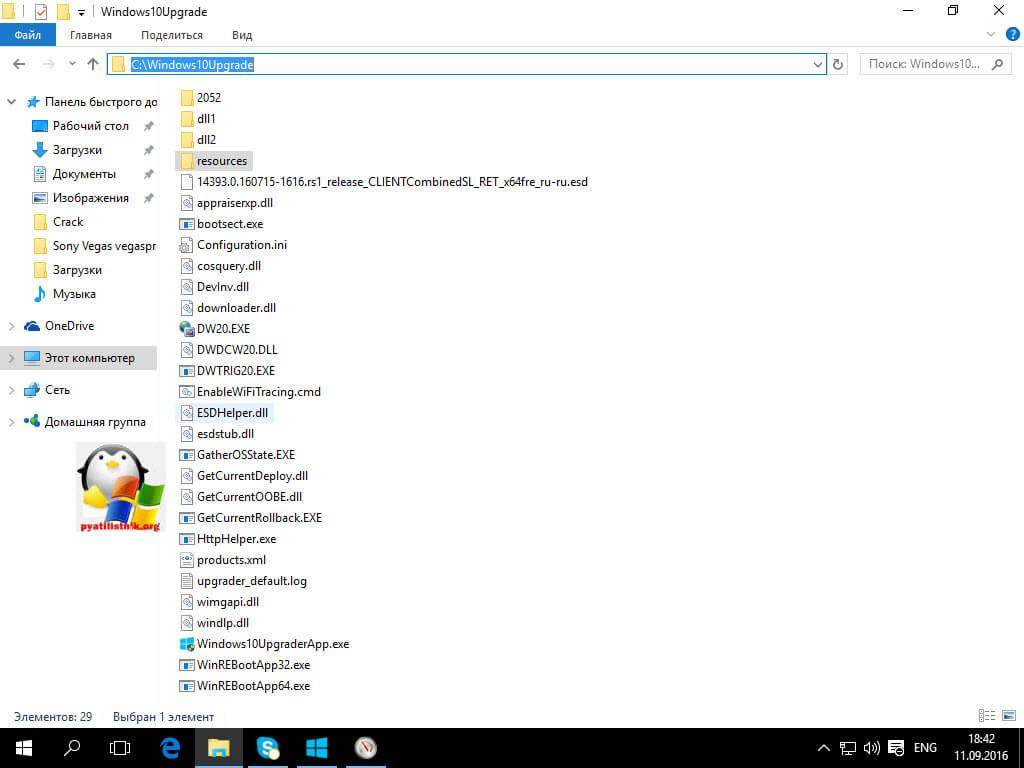Screen dimensions: 1024x768
Task: Switch to the Вид tab
Action: pyautogui.click(x=242, y=35)
